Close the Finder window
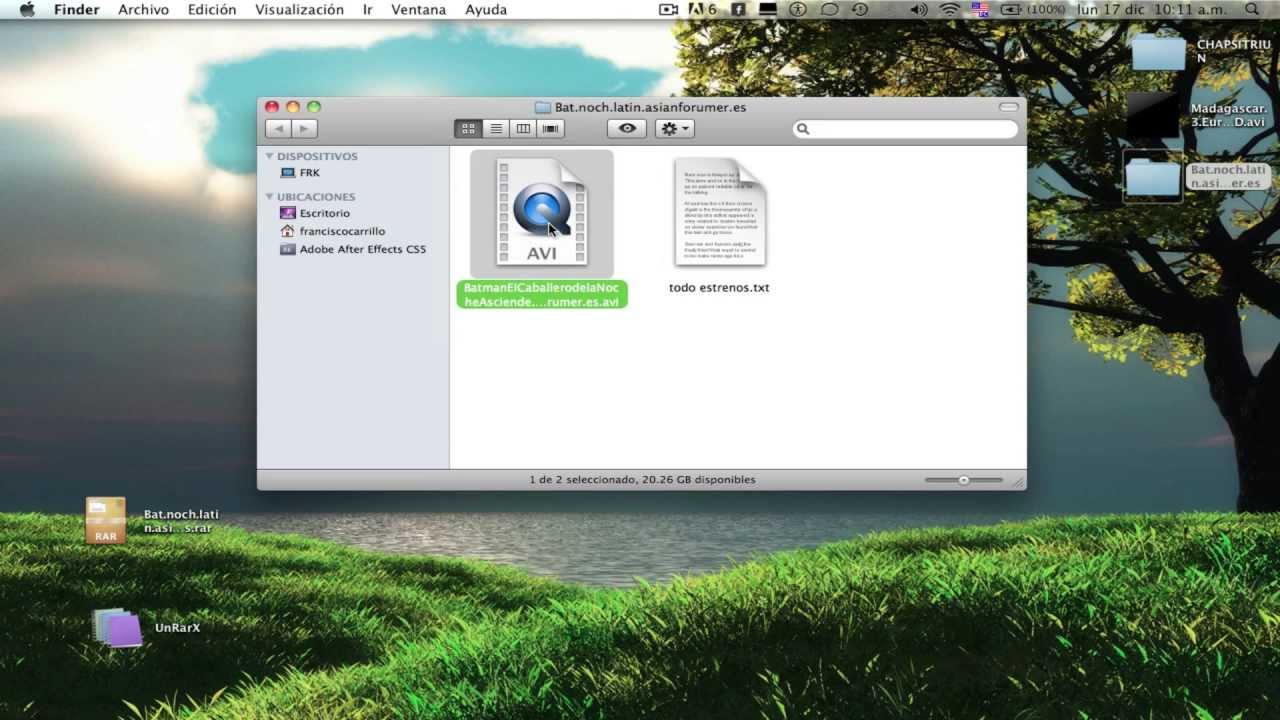The height and width of the screenshot is (720, 1280). tap(272, 107)
